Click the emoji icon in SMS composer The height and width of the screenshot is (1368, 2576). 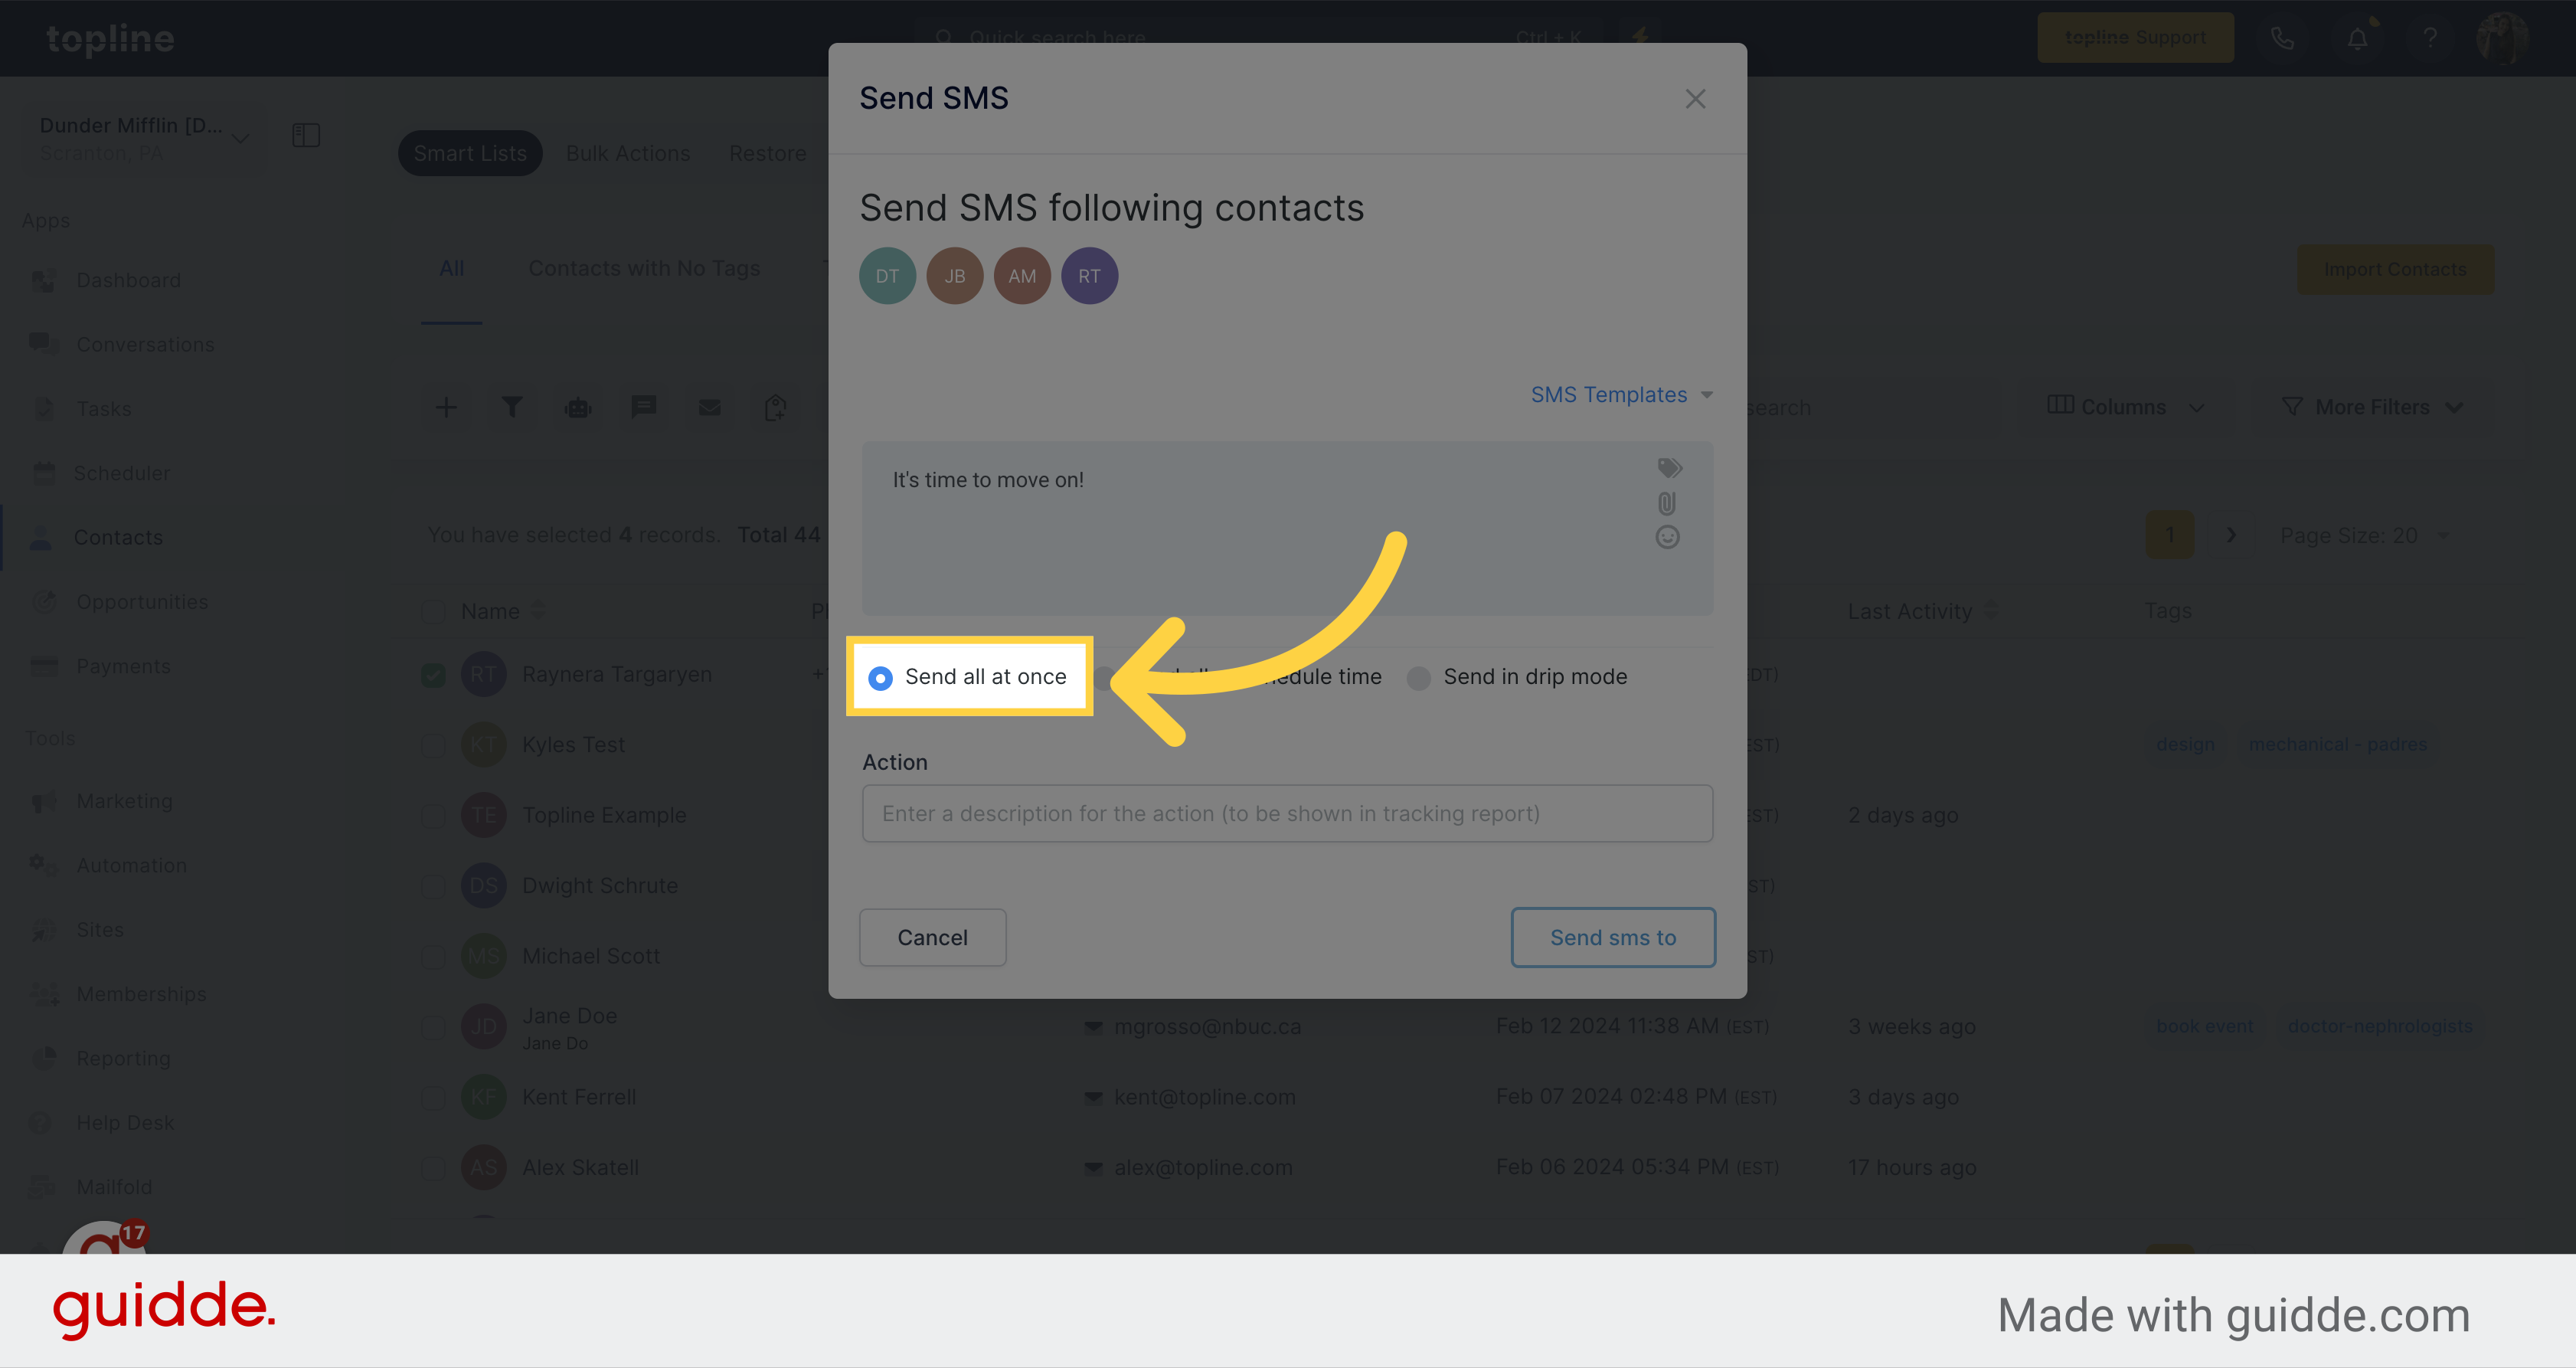point(1668,537)
